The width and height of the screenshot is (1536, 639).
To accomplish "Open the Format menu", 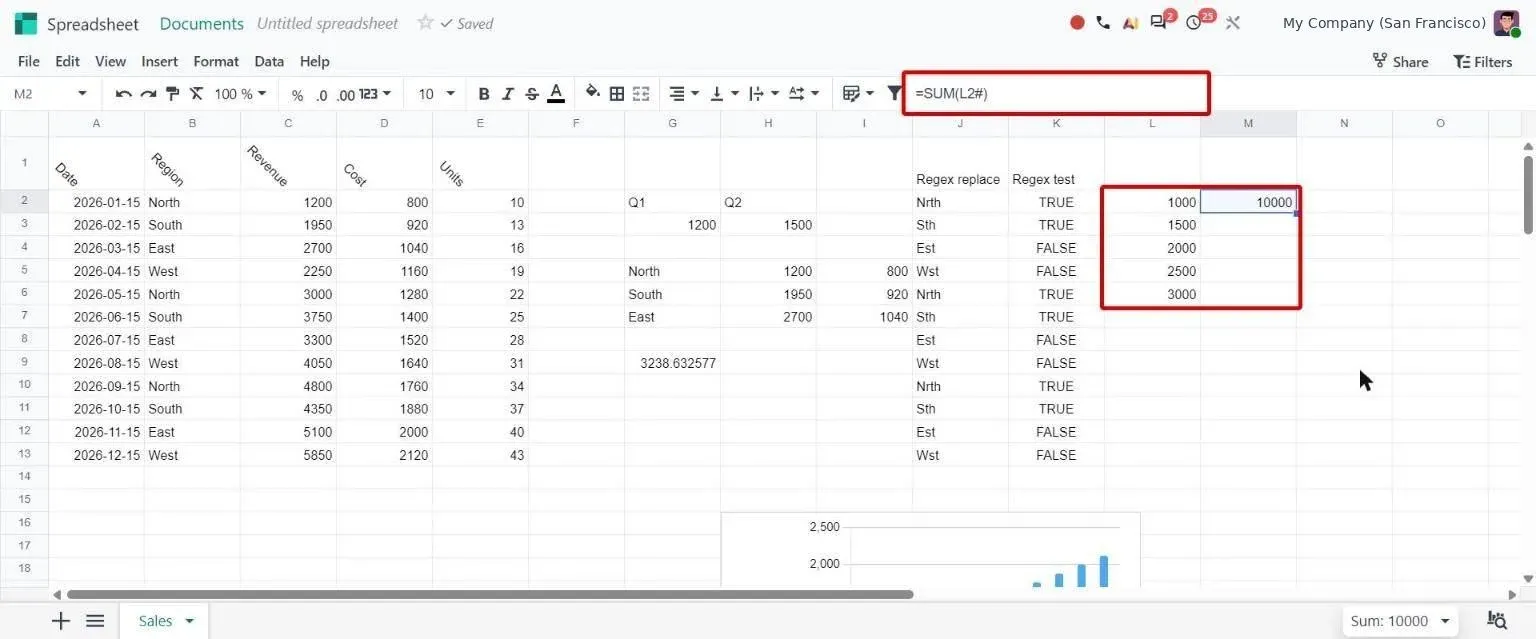I will point(216,61).
